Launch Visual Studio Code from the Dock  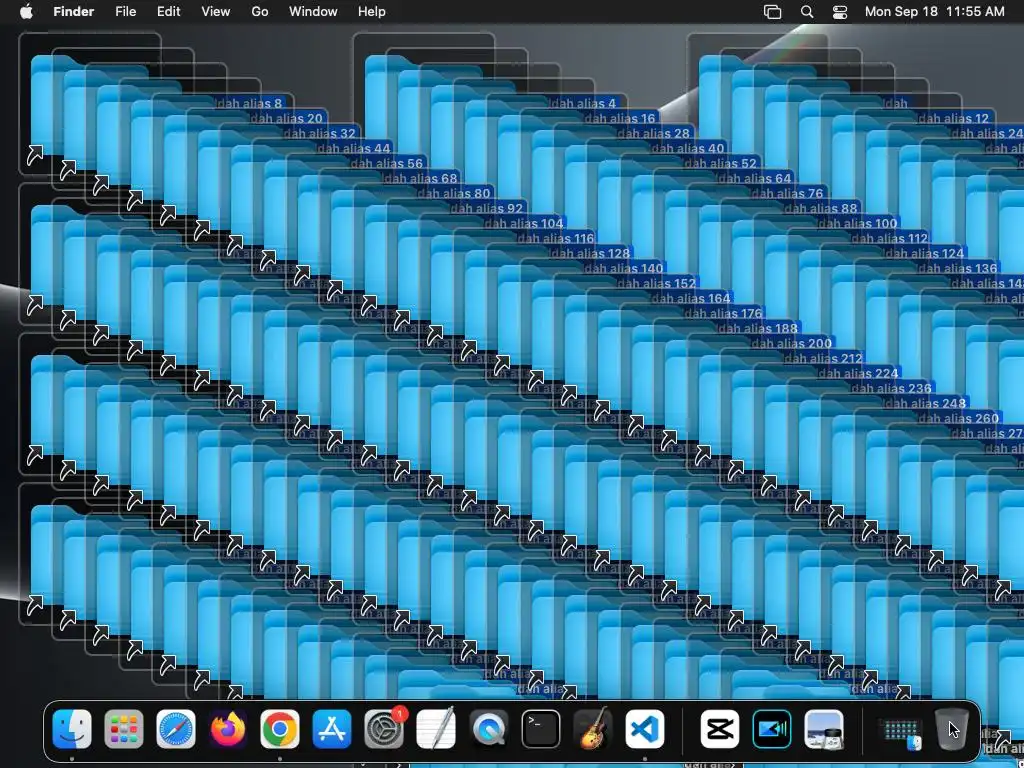(645, 729)
